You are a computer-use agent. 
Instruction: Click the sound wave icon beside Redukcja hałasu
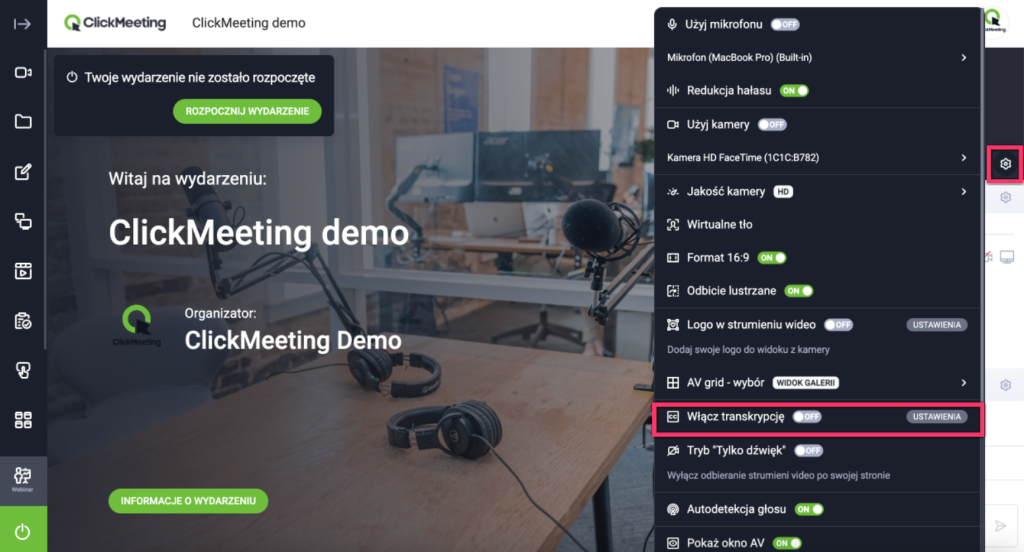(673, 91)
